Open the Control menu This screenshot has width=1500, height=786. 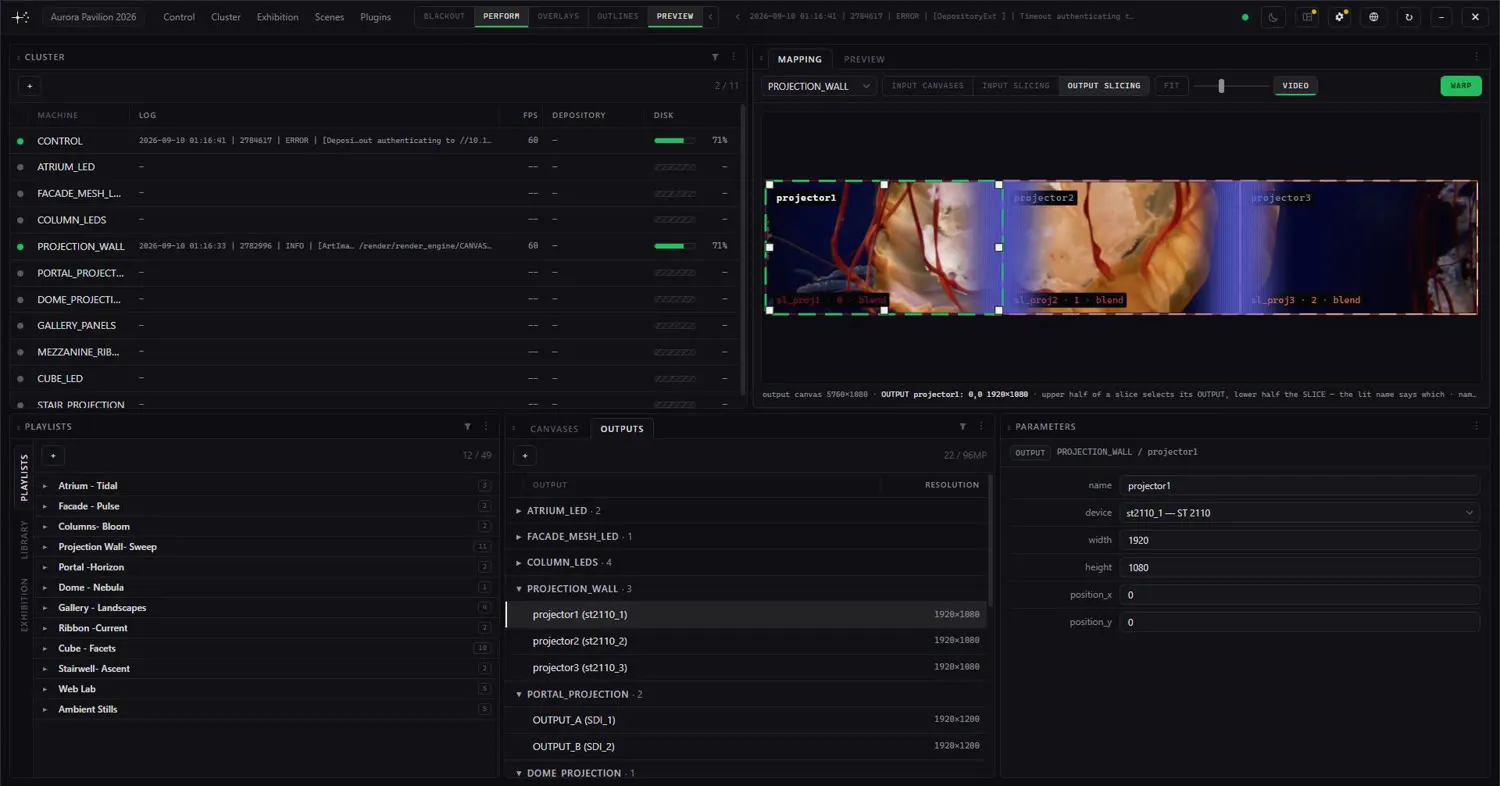(179, 17)
